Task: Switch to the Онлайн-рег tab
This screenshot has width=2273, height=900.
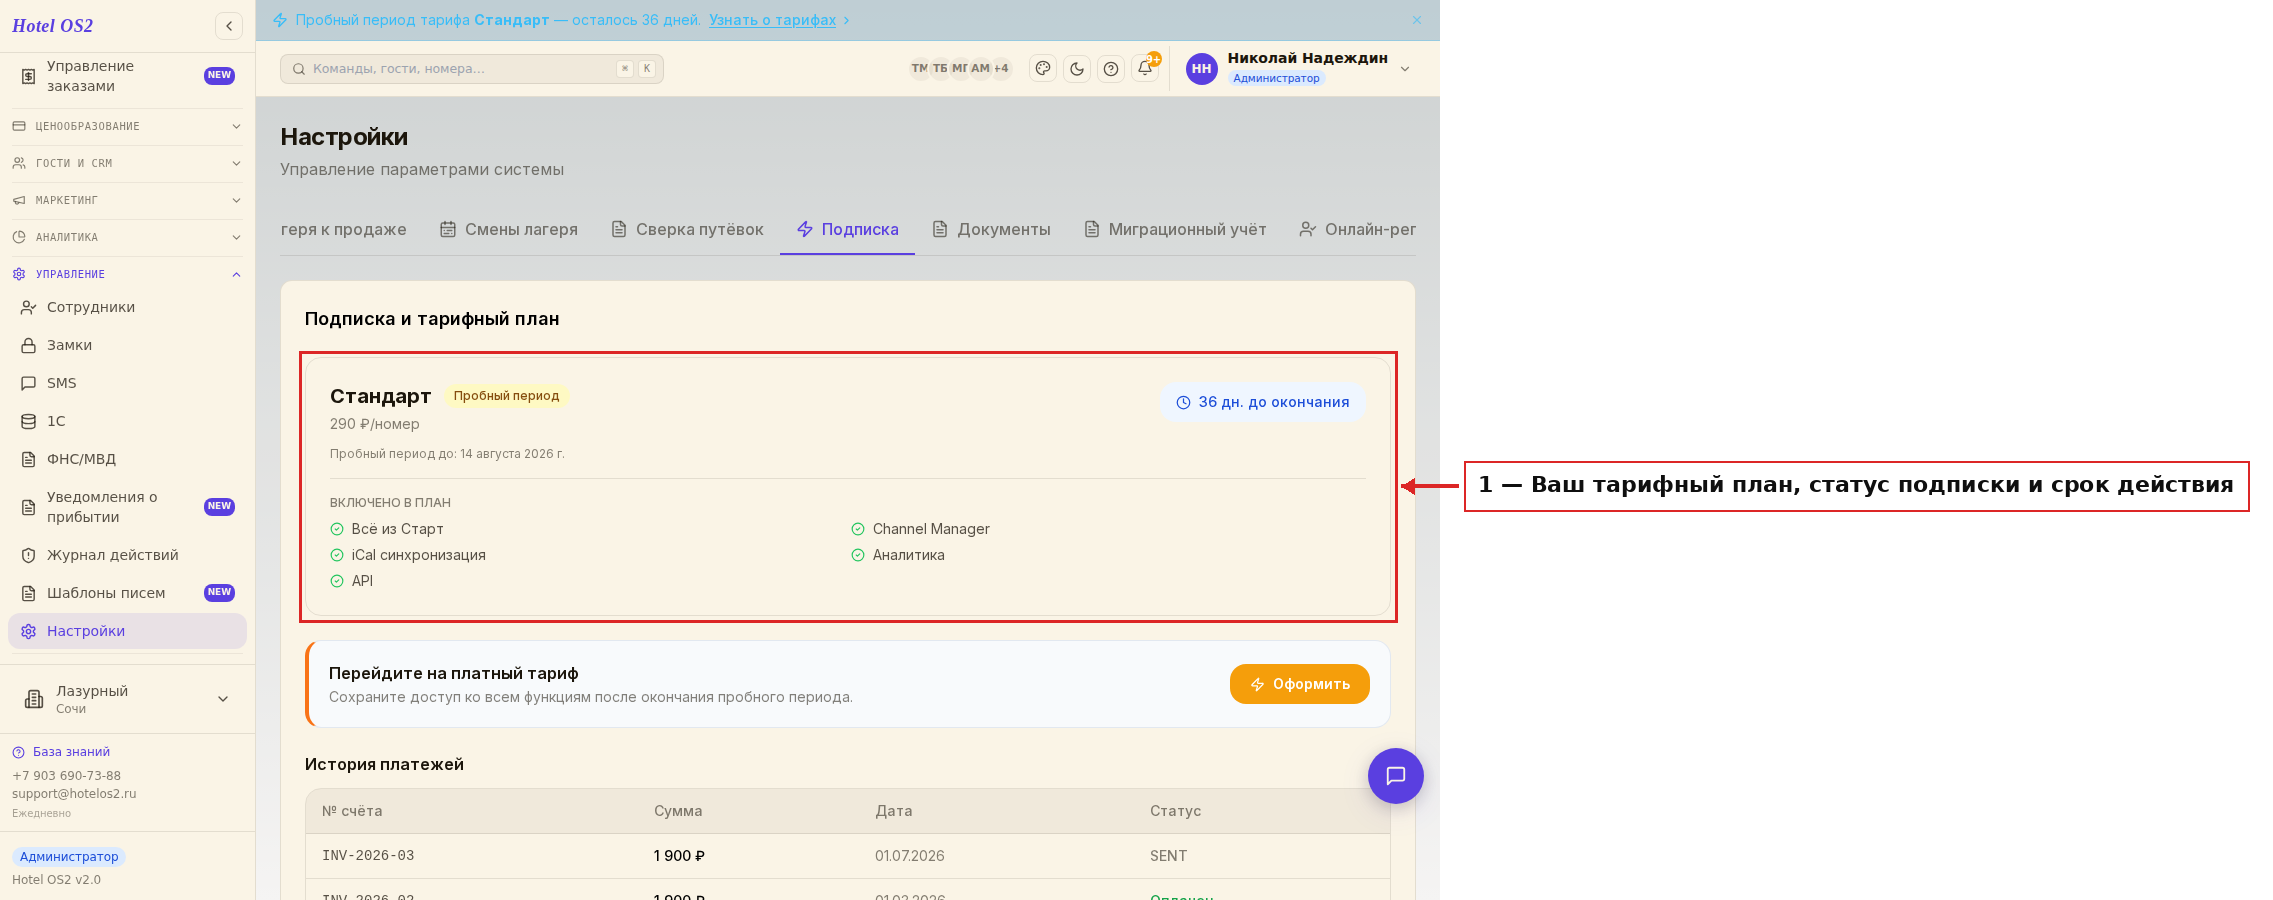Action: (x=1357, y=229)
